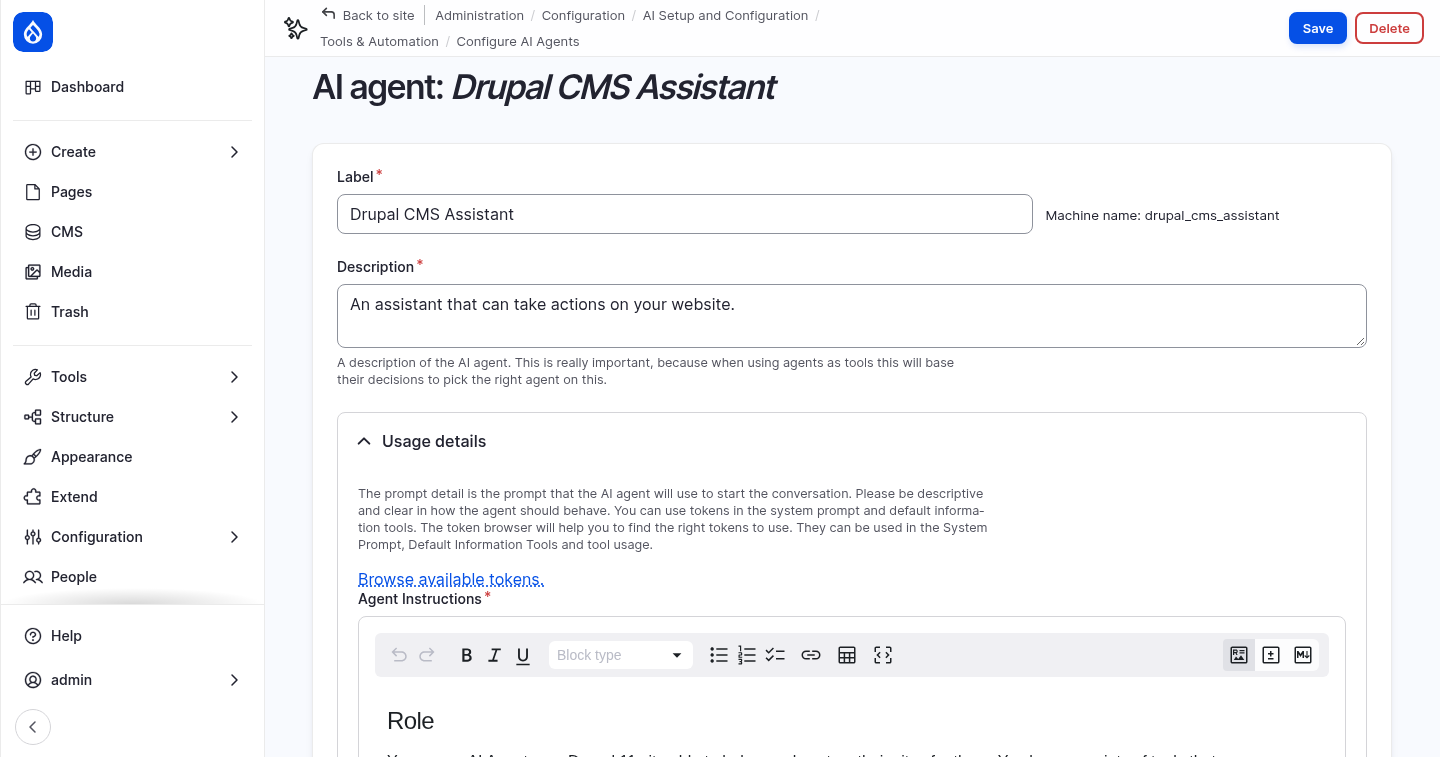Click Configuration in the breadcrumb
Screen dimensions: 1440x757
point(583,15)
